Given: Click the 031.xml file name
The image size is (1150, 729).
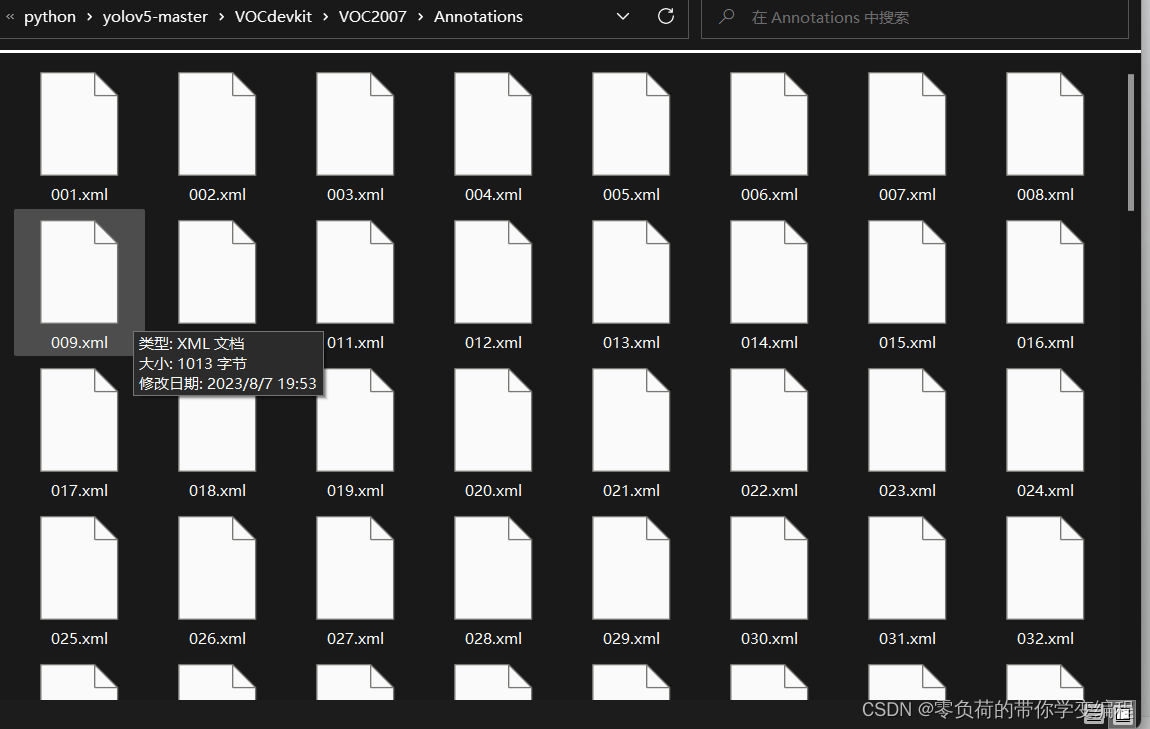Looking at the screenshot, I should click(907, 639).
